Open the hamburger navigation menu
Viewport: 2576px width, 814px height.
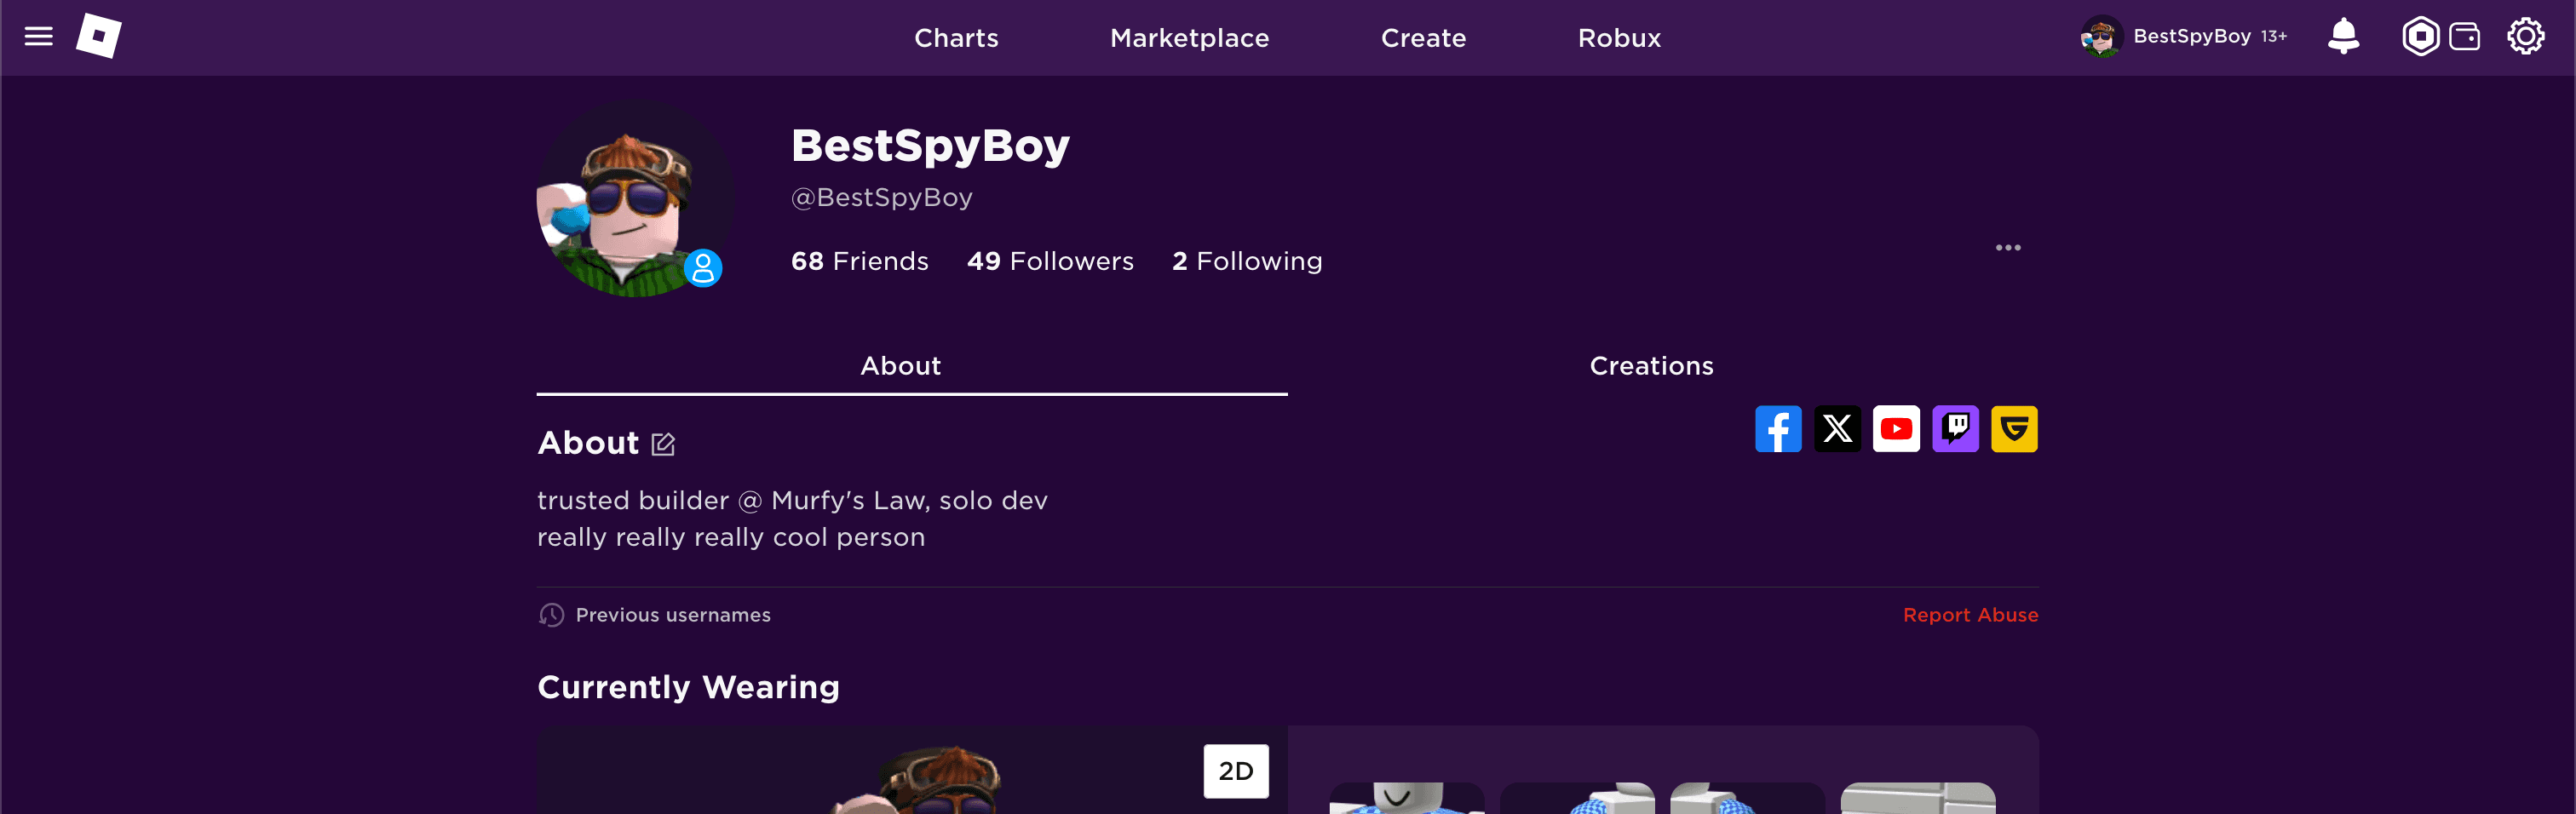click(38, 37)
